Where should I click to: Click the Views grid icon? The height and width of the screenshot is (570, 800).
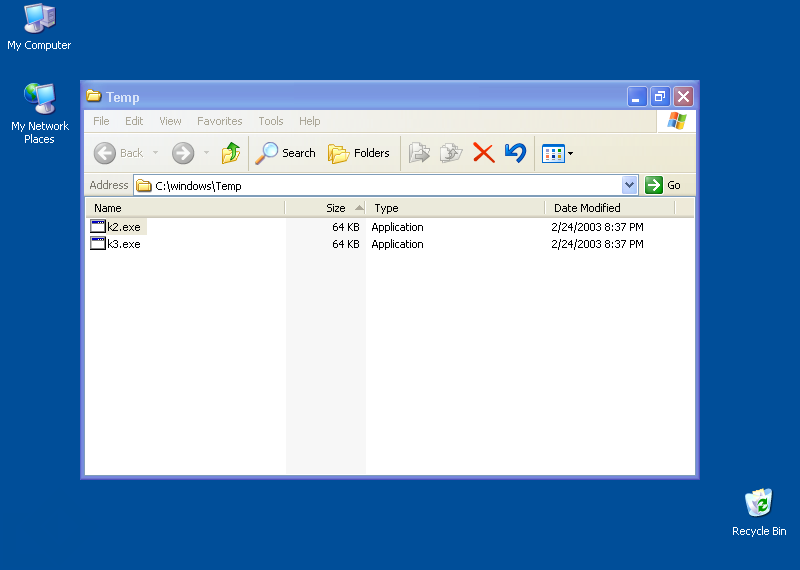click(553, 153)
